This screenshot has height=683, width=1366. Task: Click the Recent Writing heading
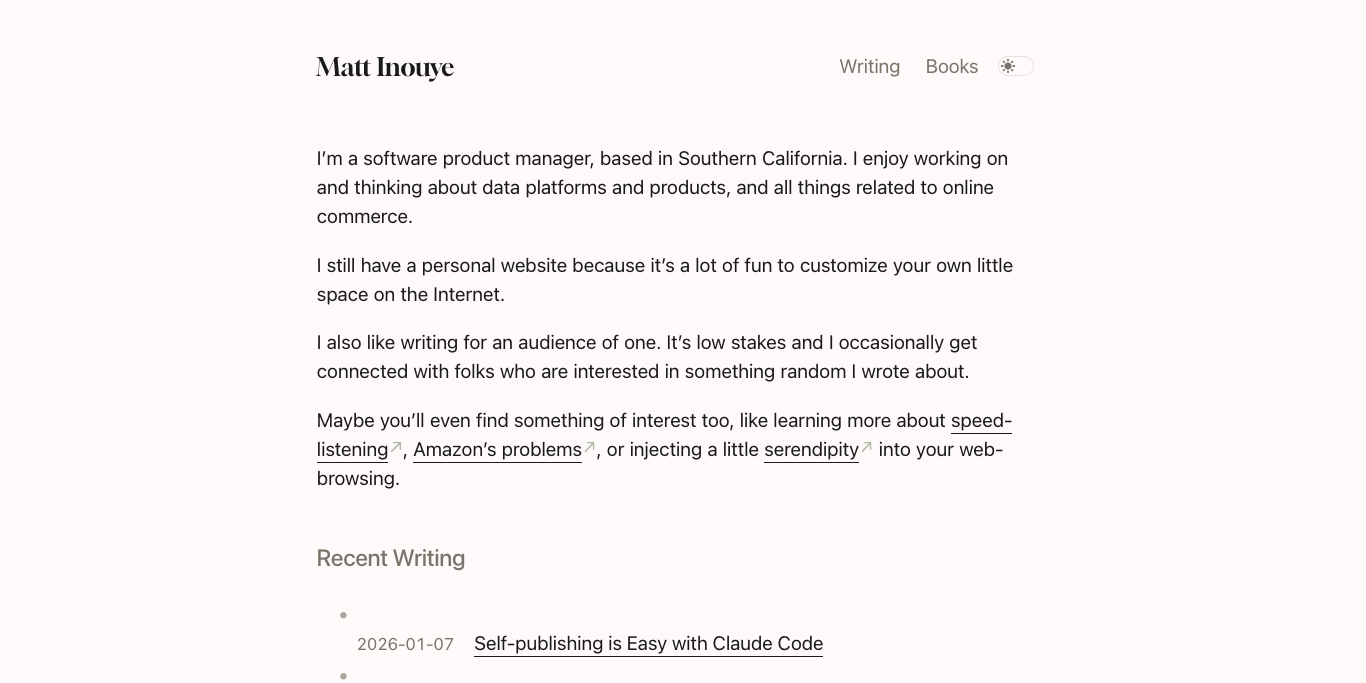click(391, 558)
